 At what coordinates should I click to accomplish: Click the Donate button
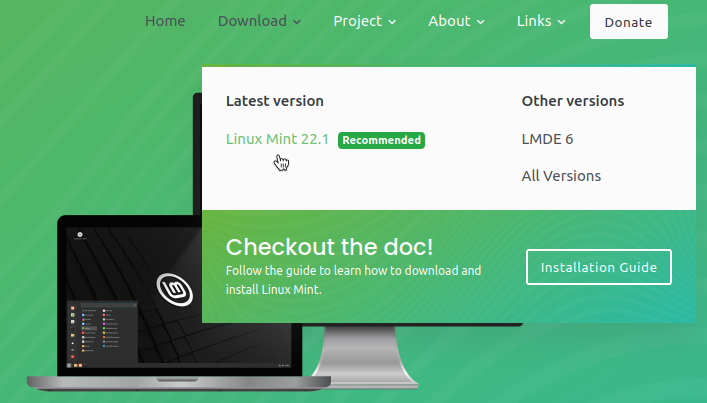click(629, 22)
